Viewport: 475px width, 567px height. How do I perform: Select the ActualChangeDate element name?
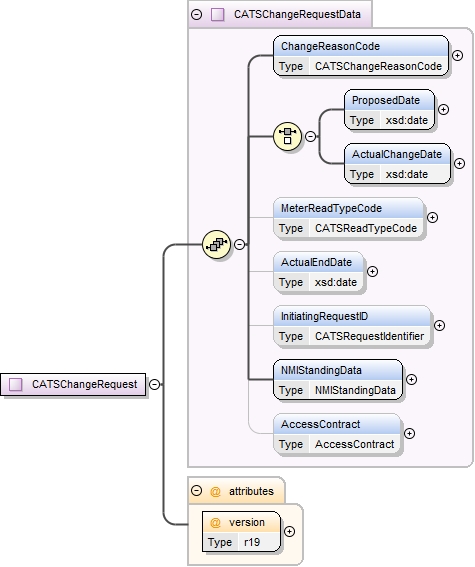tap(397, 154)
